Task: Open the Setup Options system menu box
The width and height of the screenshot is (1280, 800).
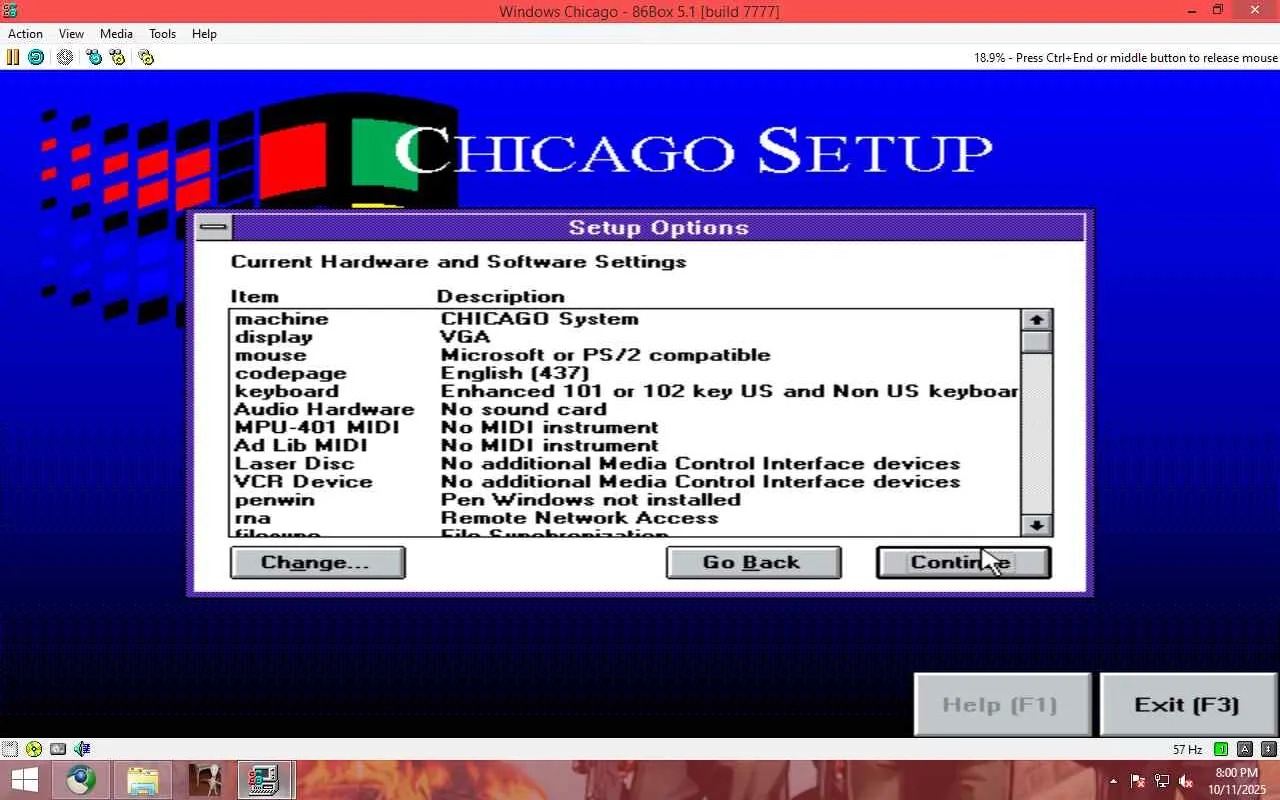Action: coord(214,227)
